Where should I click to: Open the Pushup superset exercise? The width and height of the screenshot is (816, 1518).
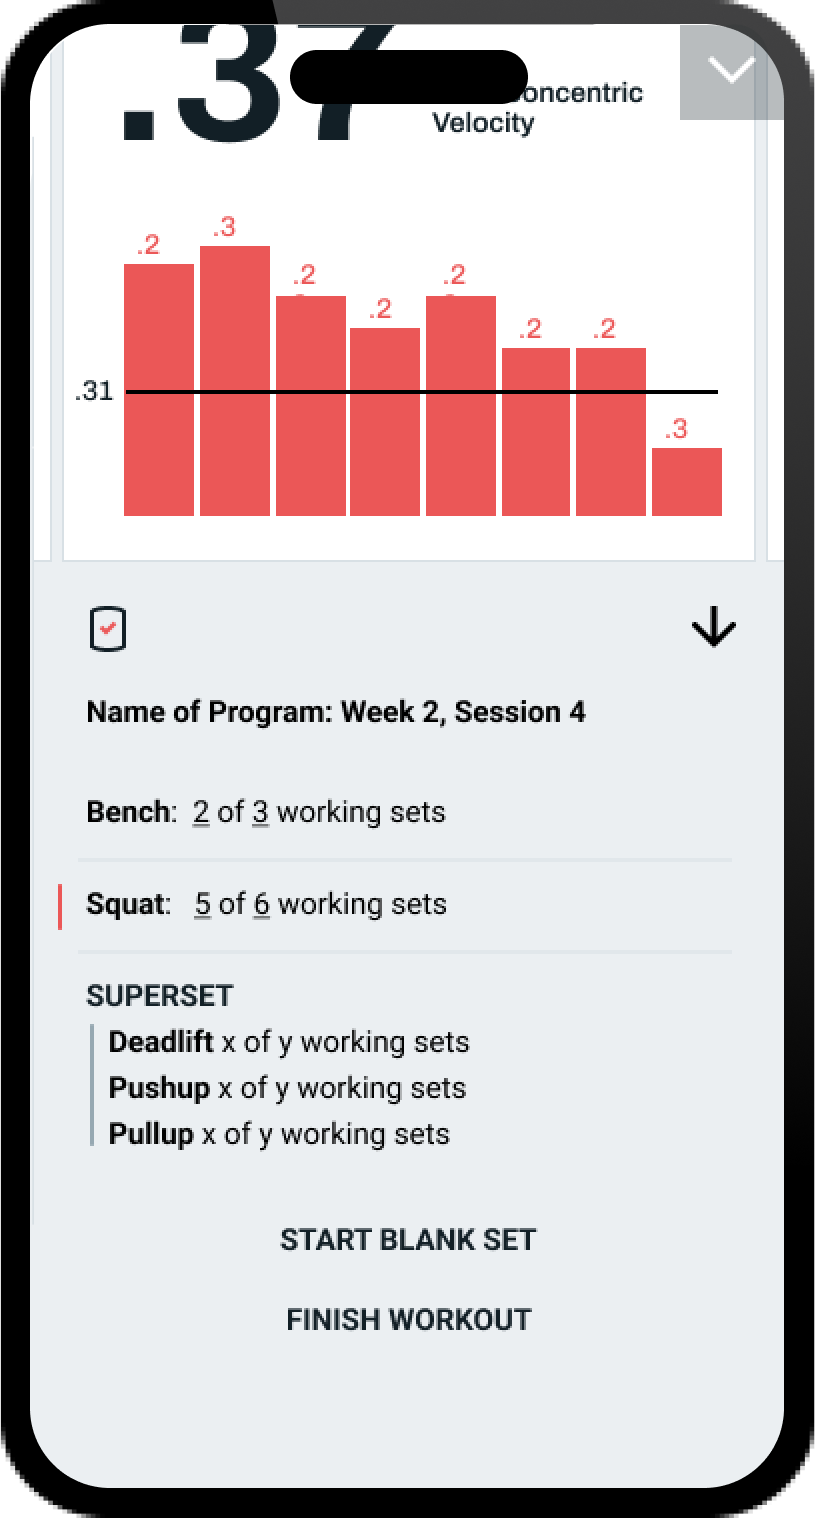pos(287,1088)
